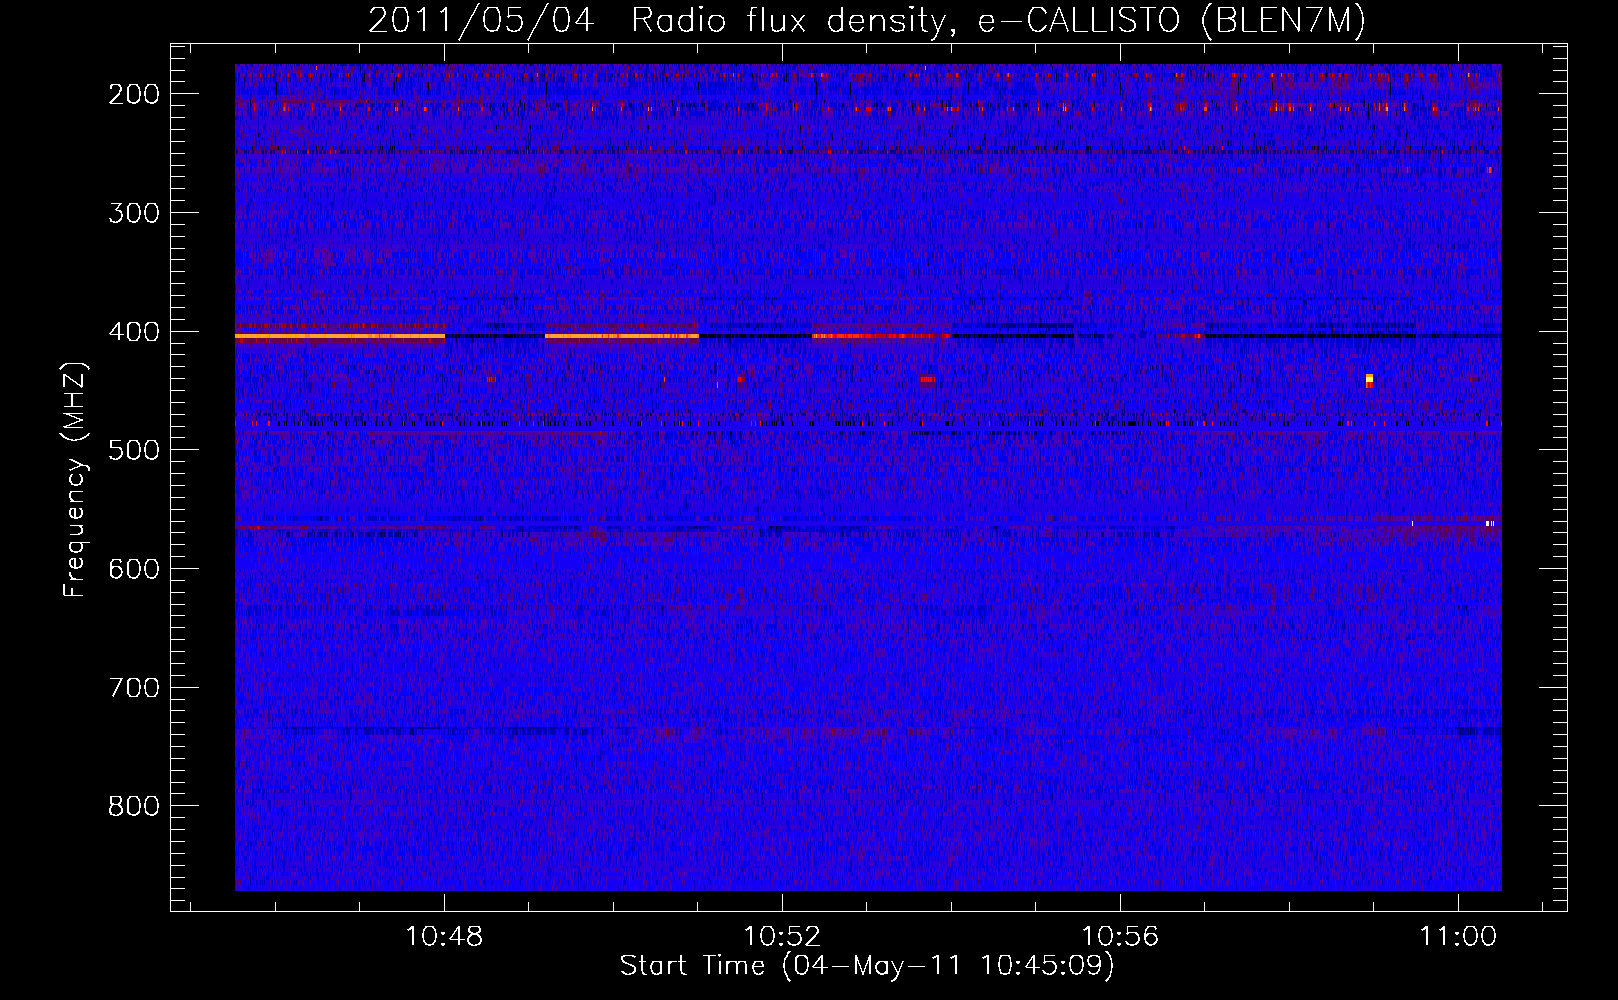Click the 300 frequency tick label
1618x1000 pixels.
coord(133,213)
